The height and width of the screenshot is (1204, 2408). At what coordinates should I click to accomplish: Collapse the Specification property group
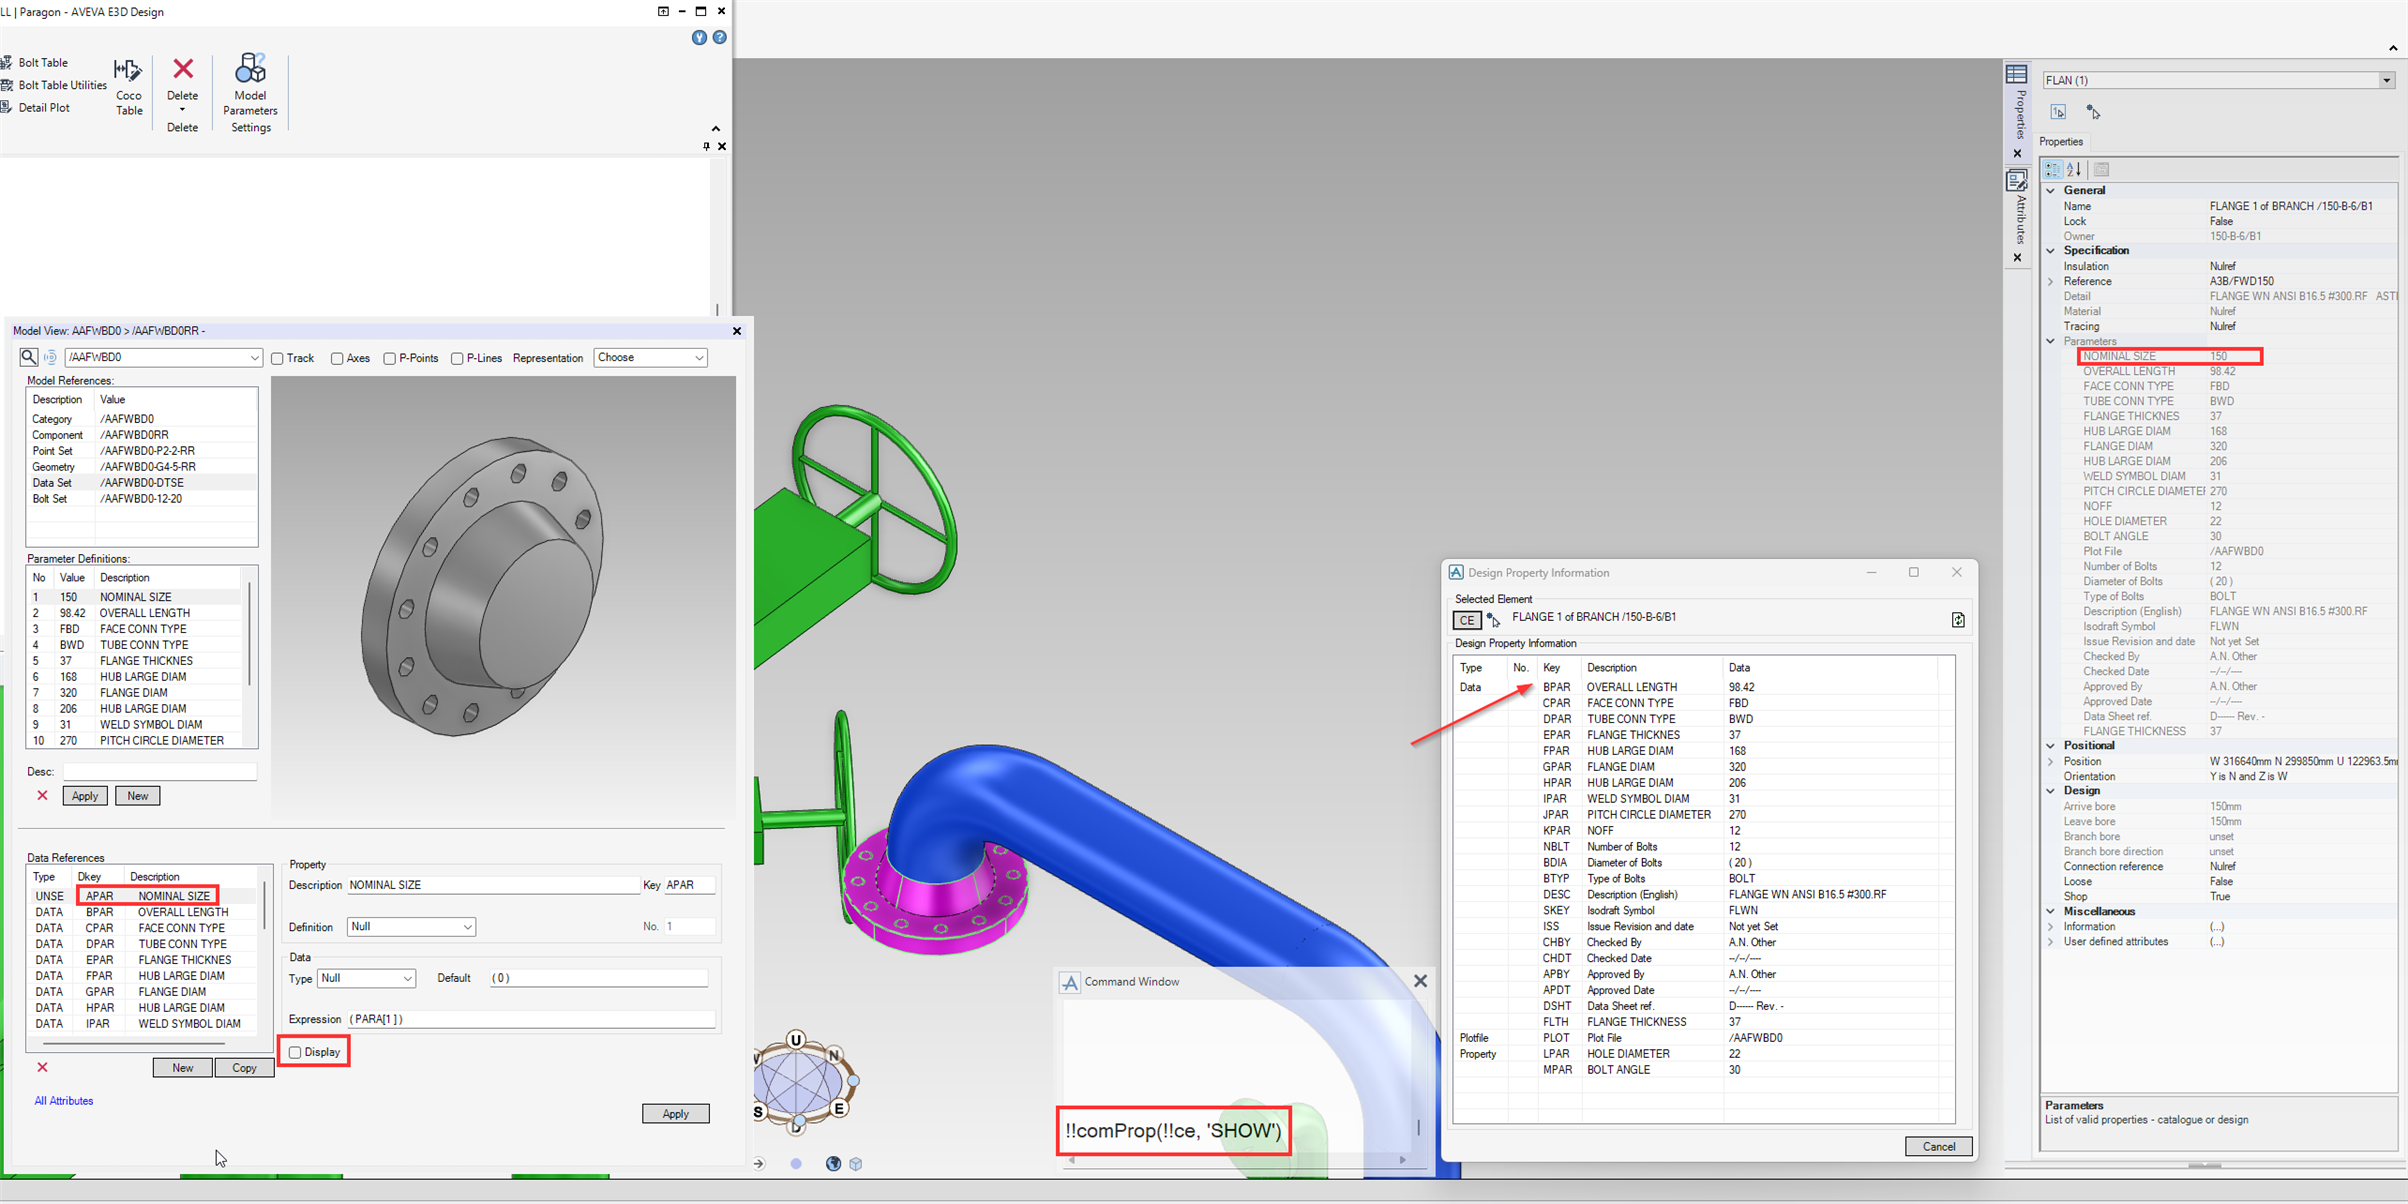[x=2051, y=251]
